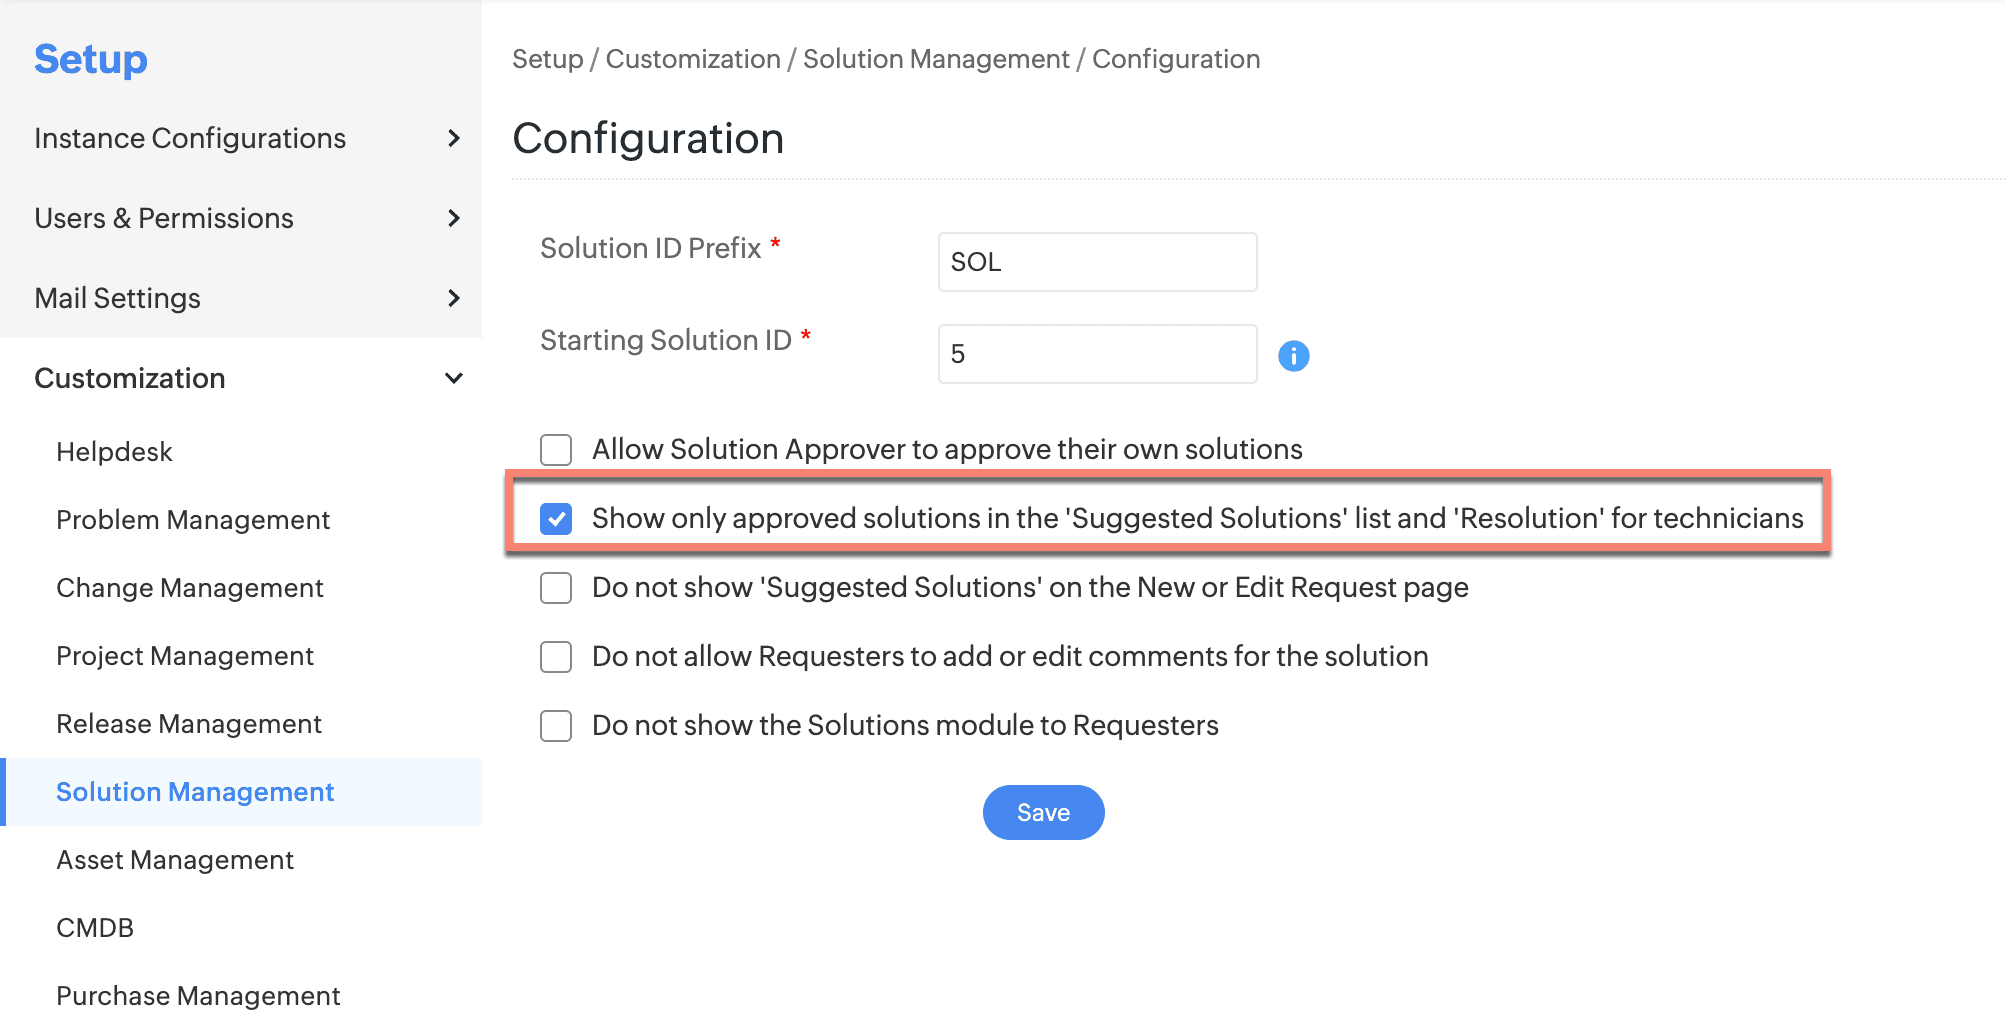Focus the Starting Solution ID field

pyautogui.click(x=1097, y=354)
